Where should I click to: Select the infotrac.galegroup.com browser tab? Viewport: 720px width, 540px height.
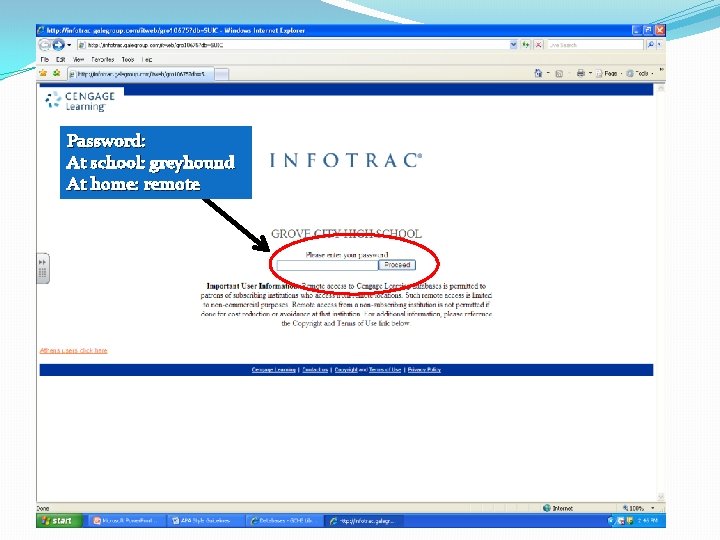(x=141, y=74)
